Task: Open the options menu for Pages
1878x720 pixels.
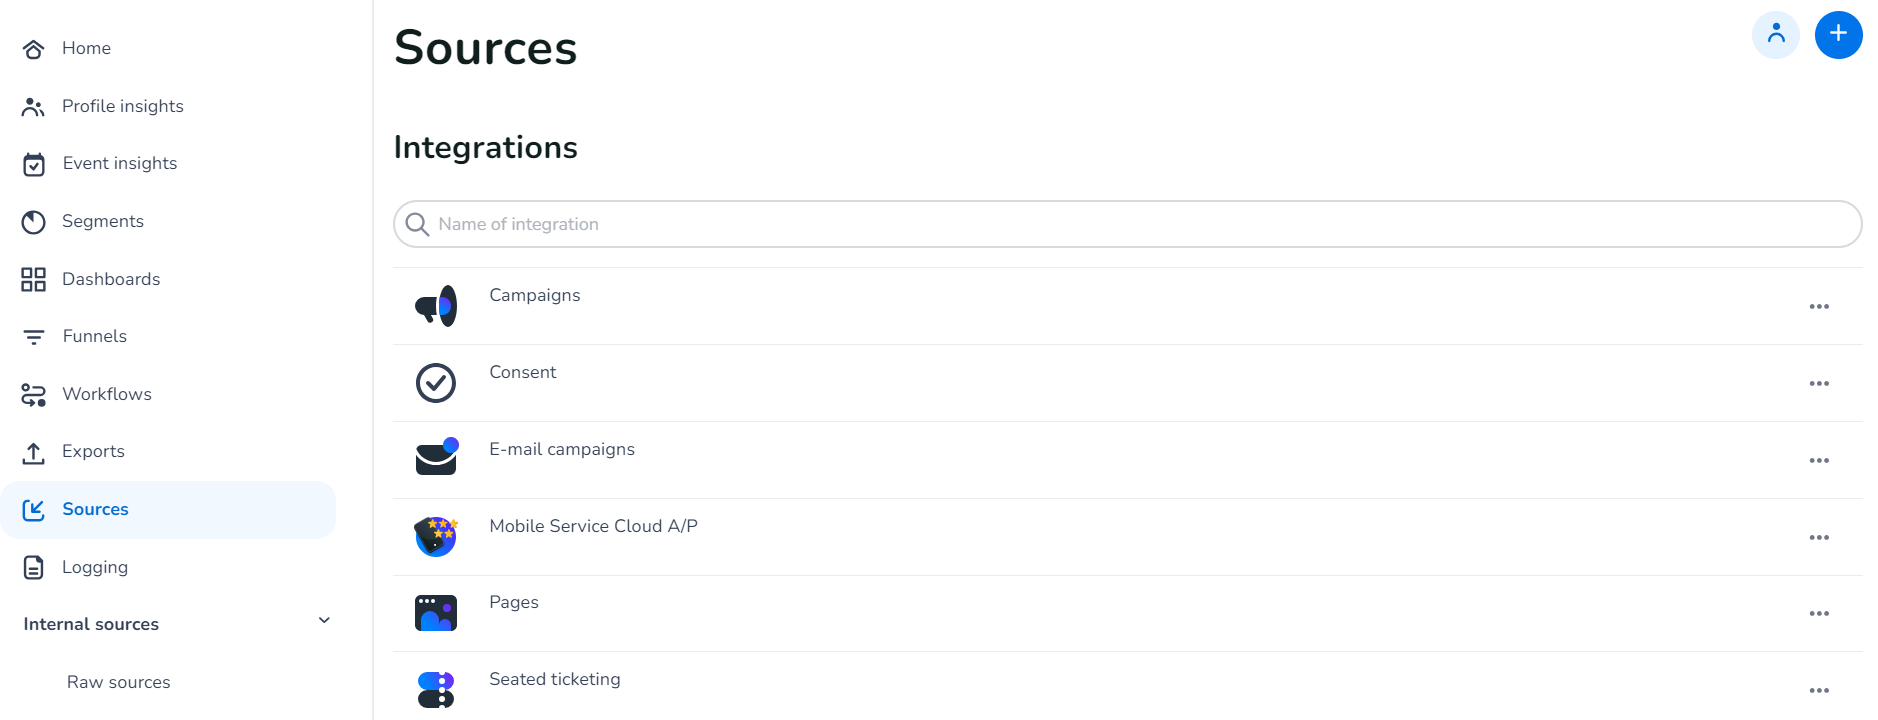Action: pyautogui.click(x=1819, y=613)
